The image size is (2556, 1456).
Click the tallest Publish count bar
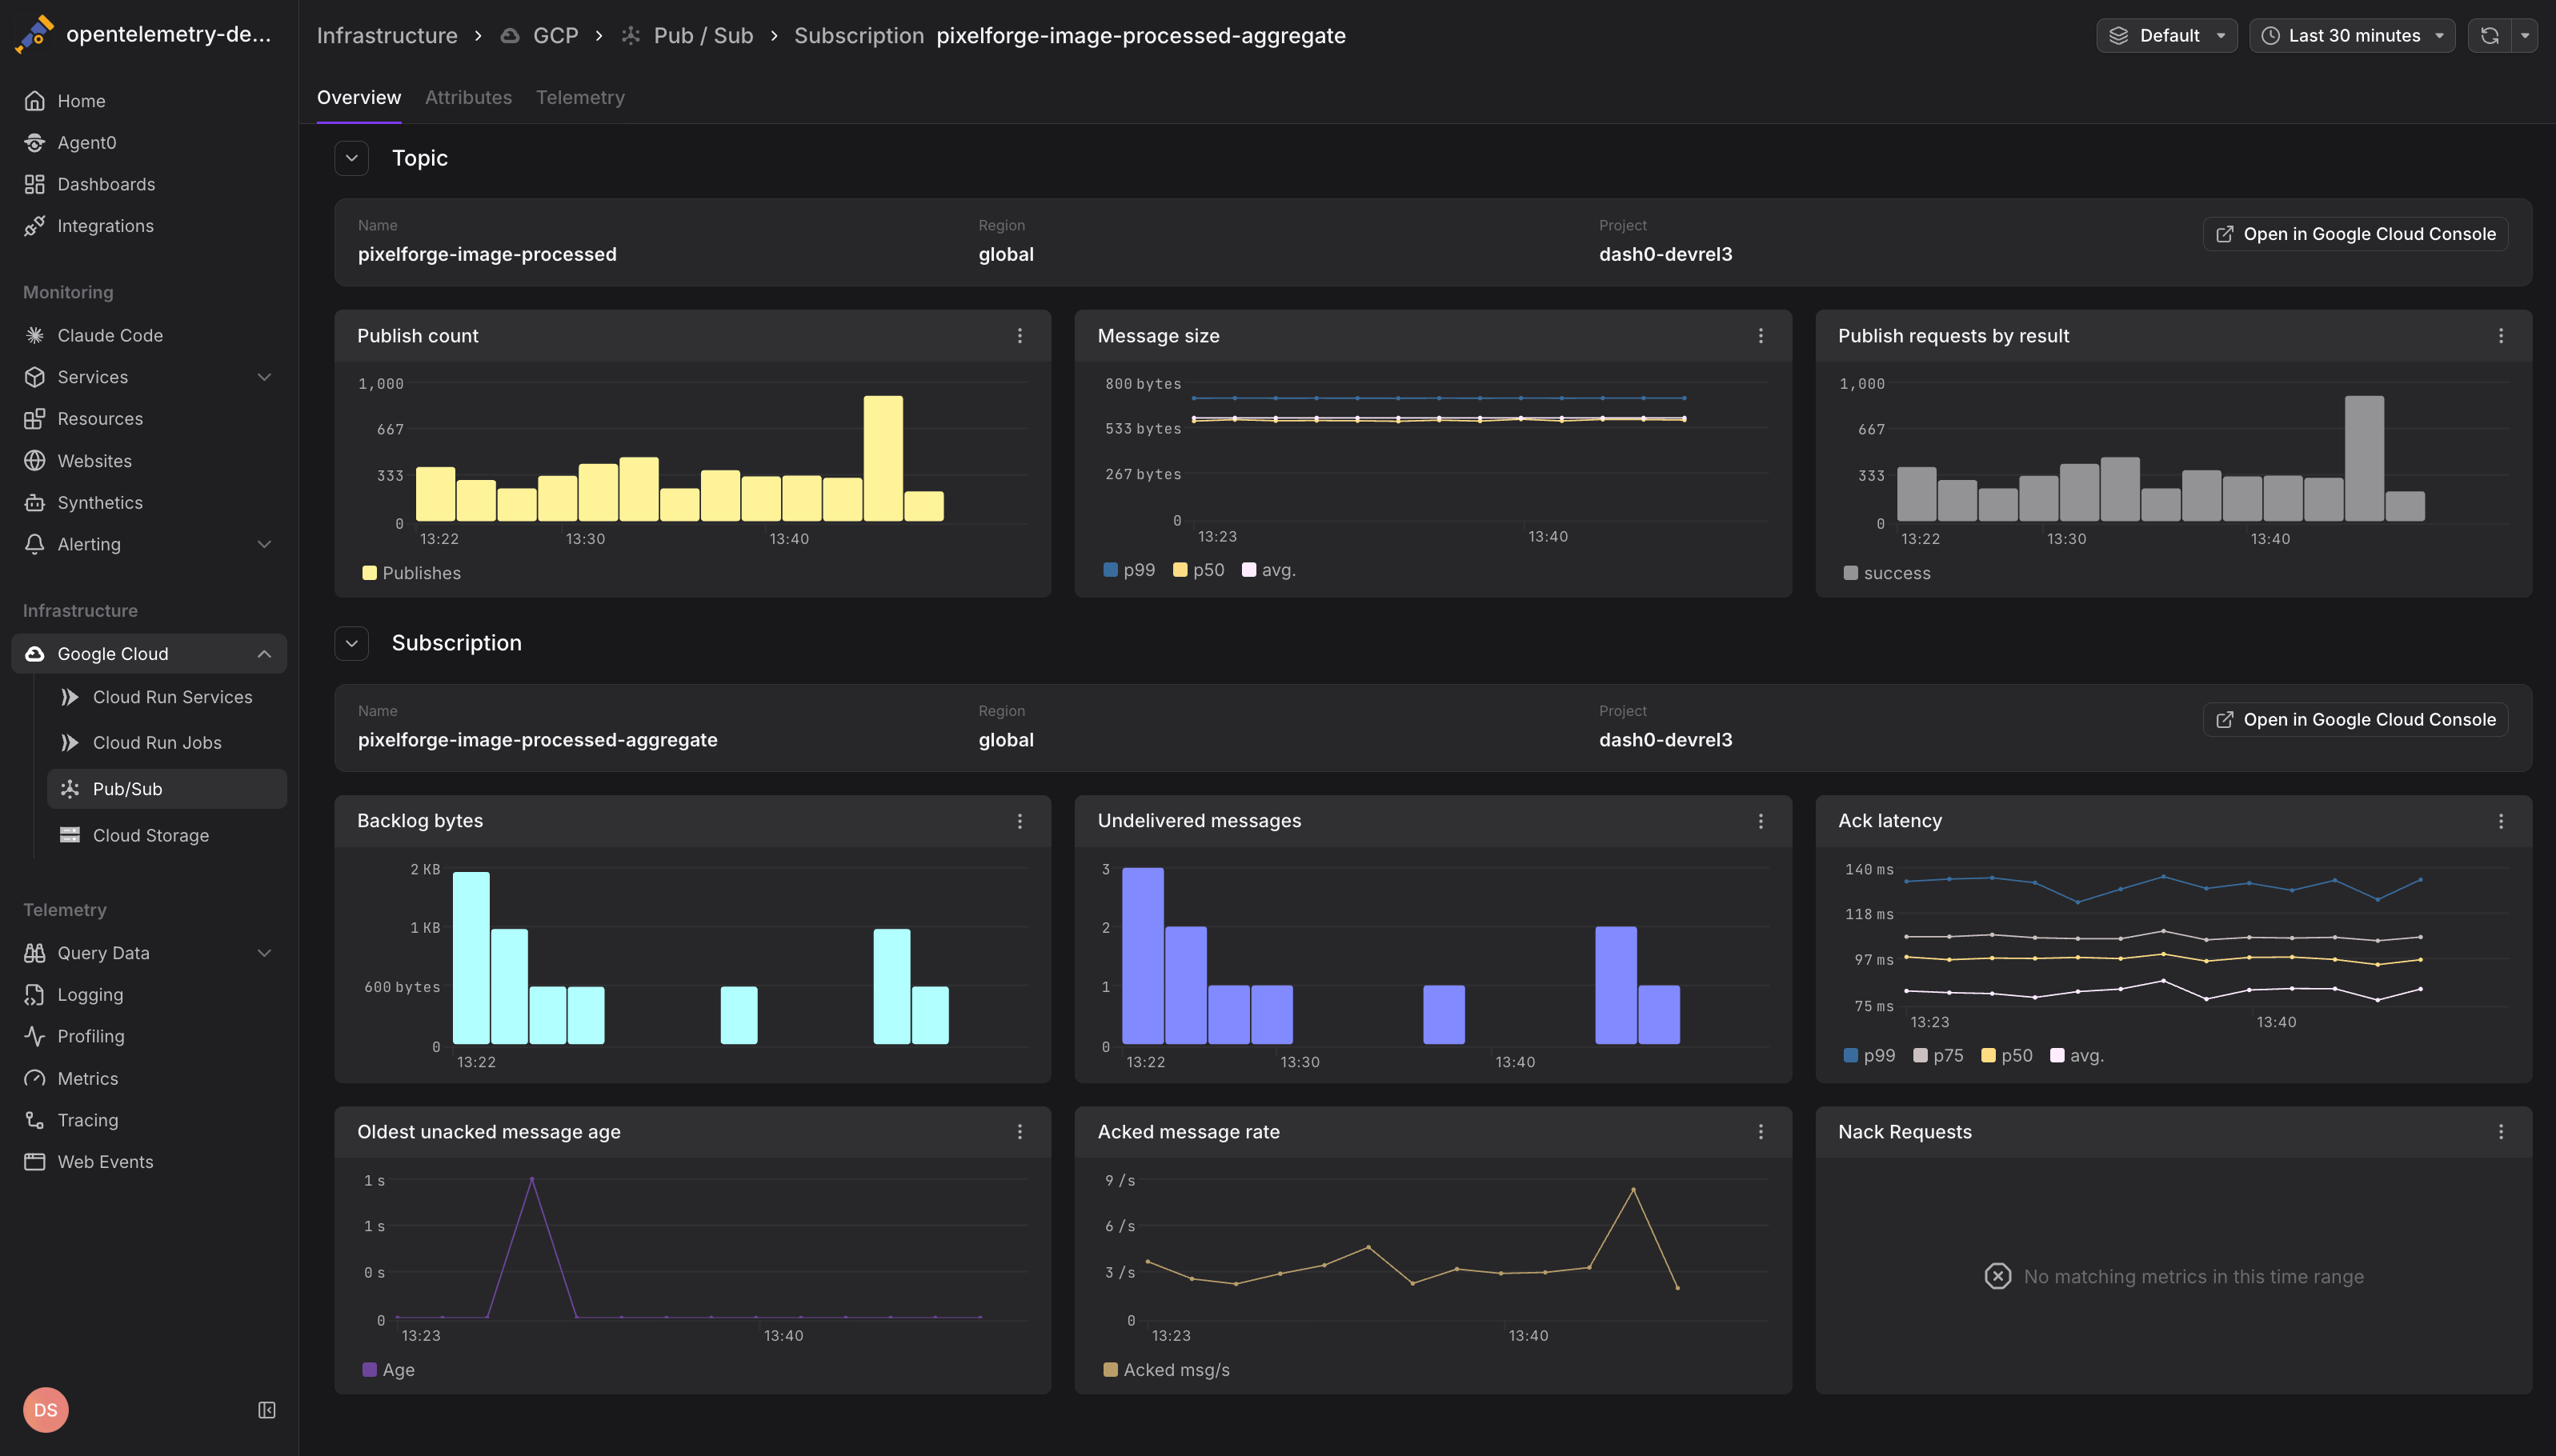coord(883,459)
